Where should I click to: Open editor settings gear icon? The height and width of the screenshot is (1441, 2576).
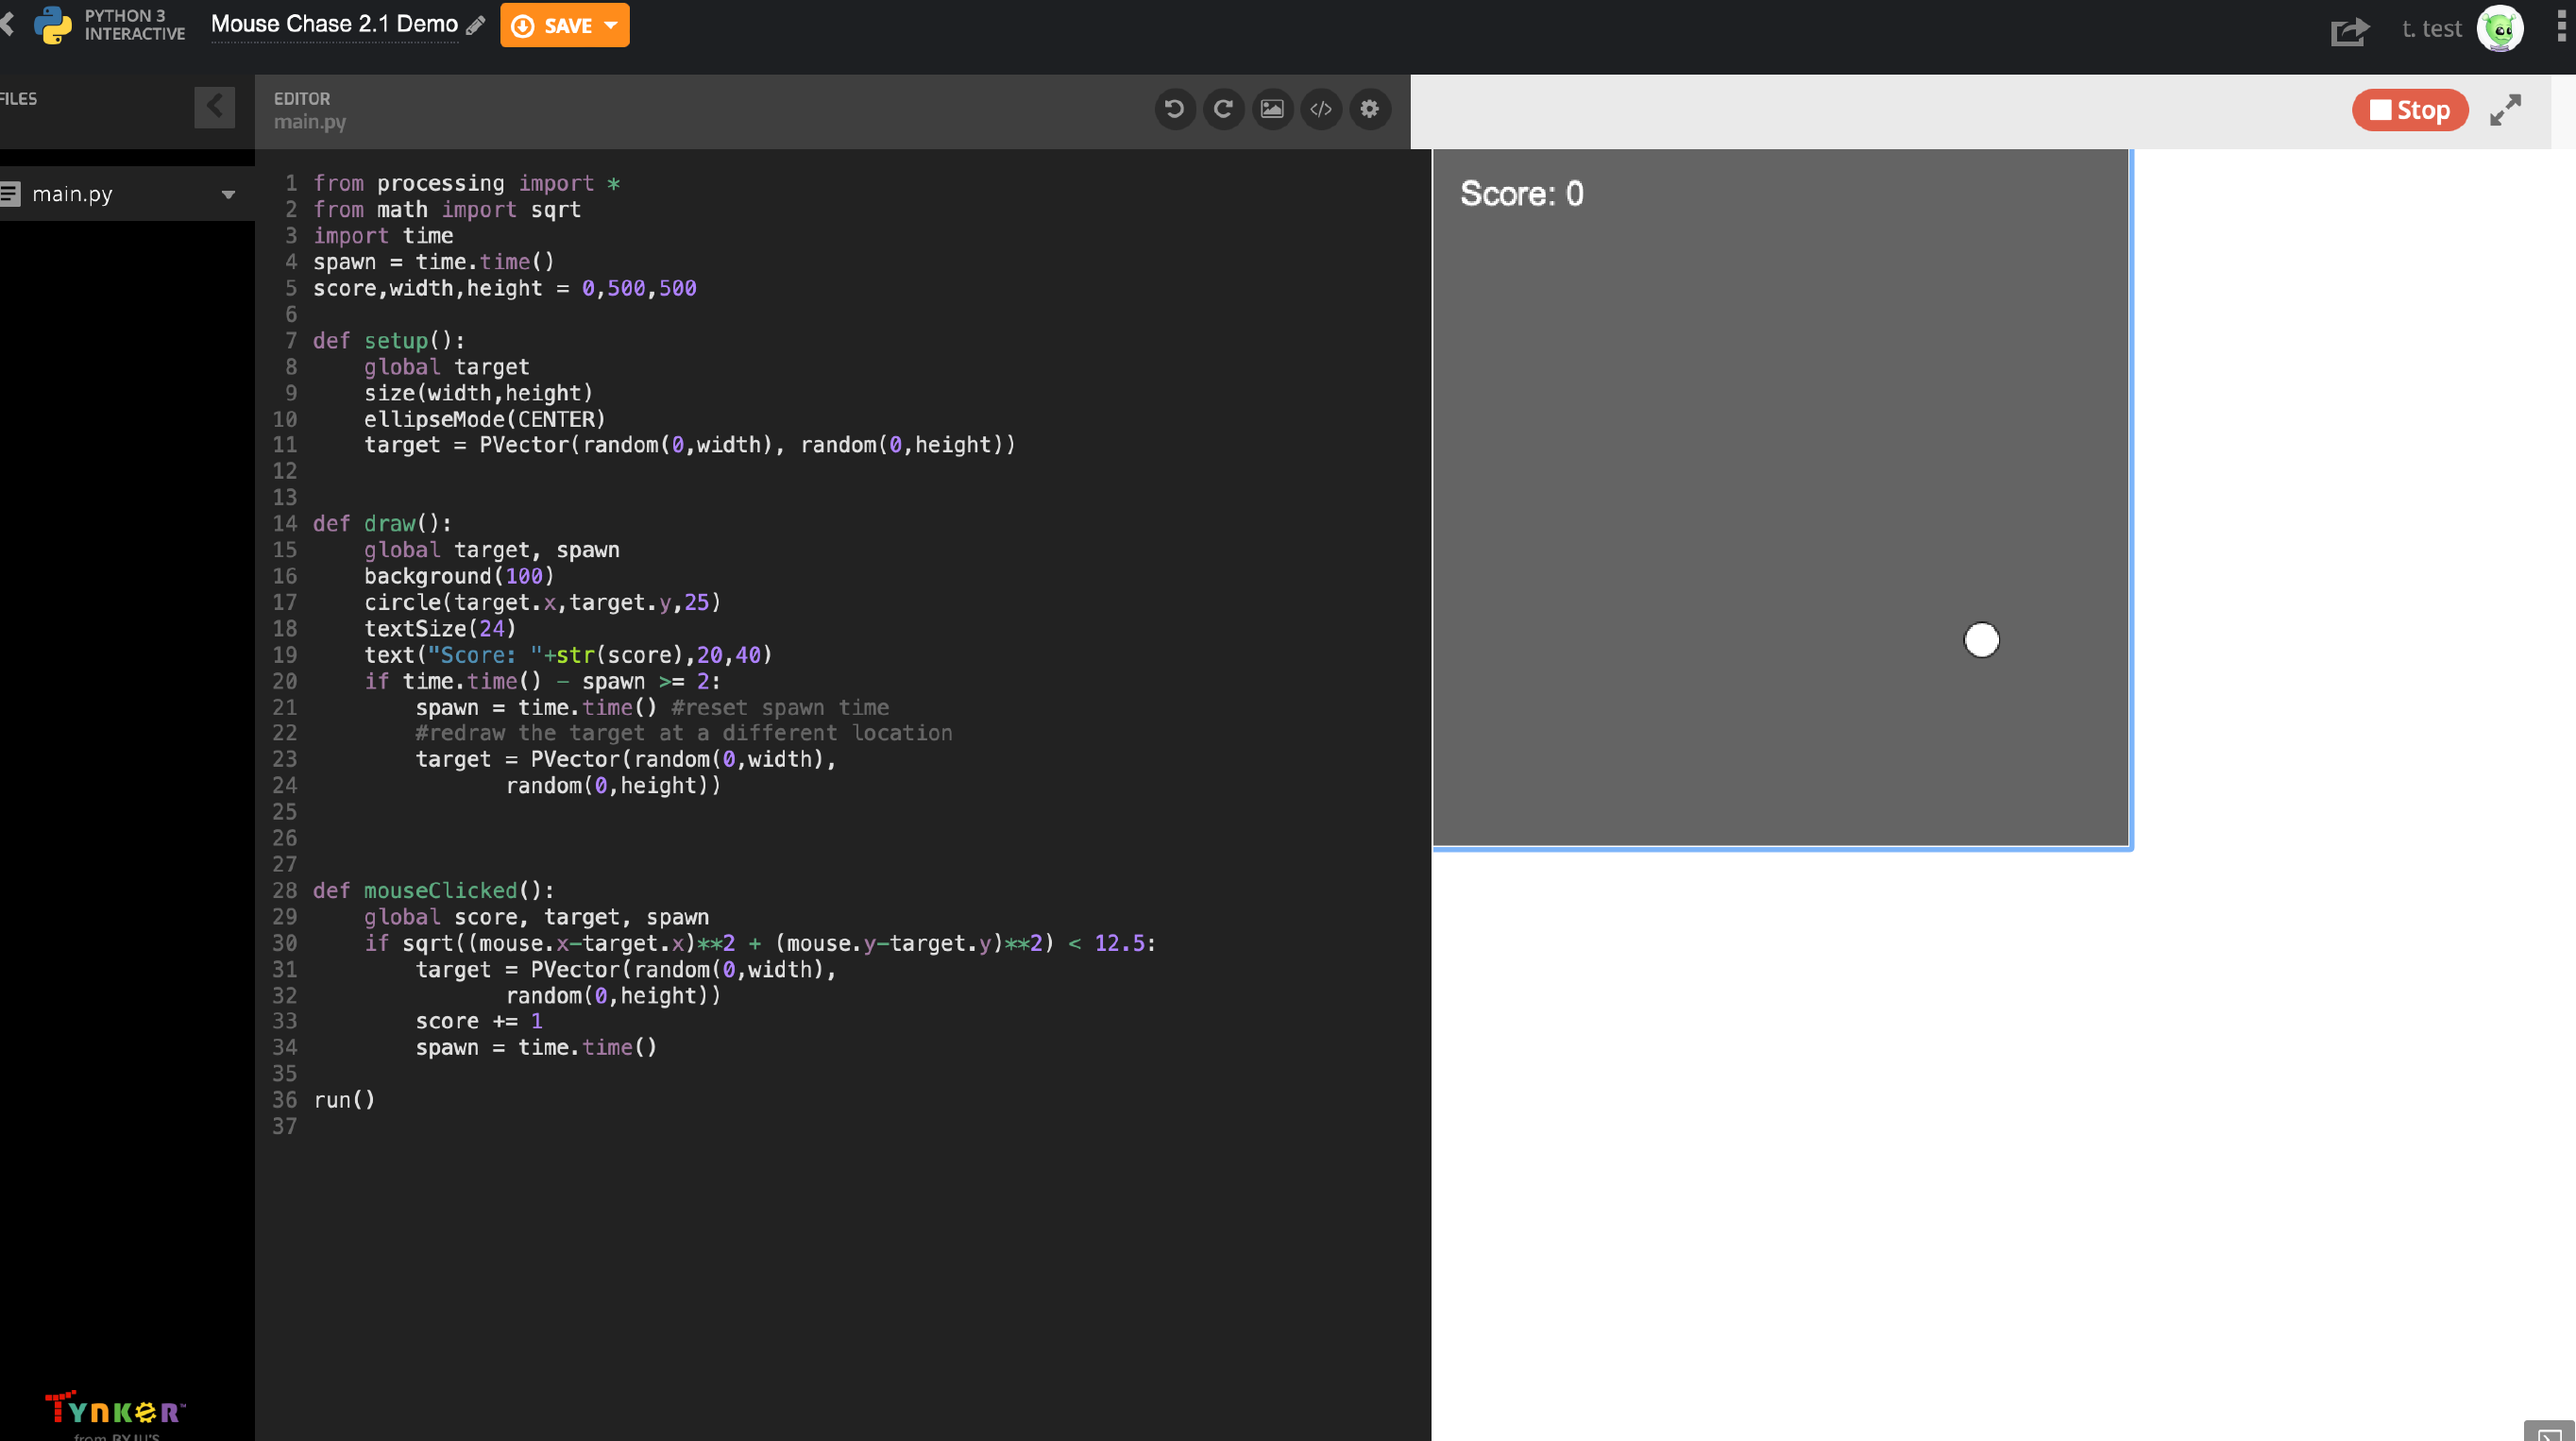tap(1370, 109)
